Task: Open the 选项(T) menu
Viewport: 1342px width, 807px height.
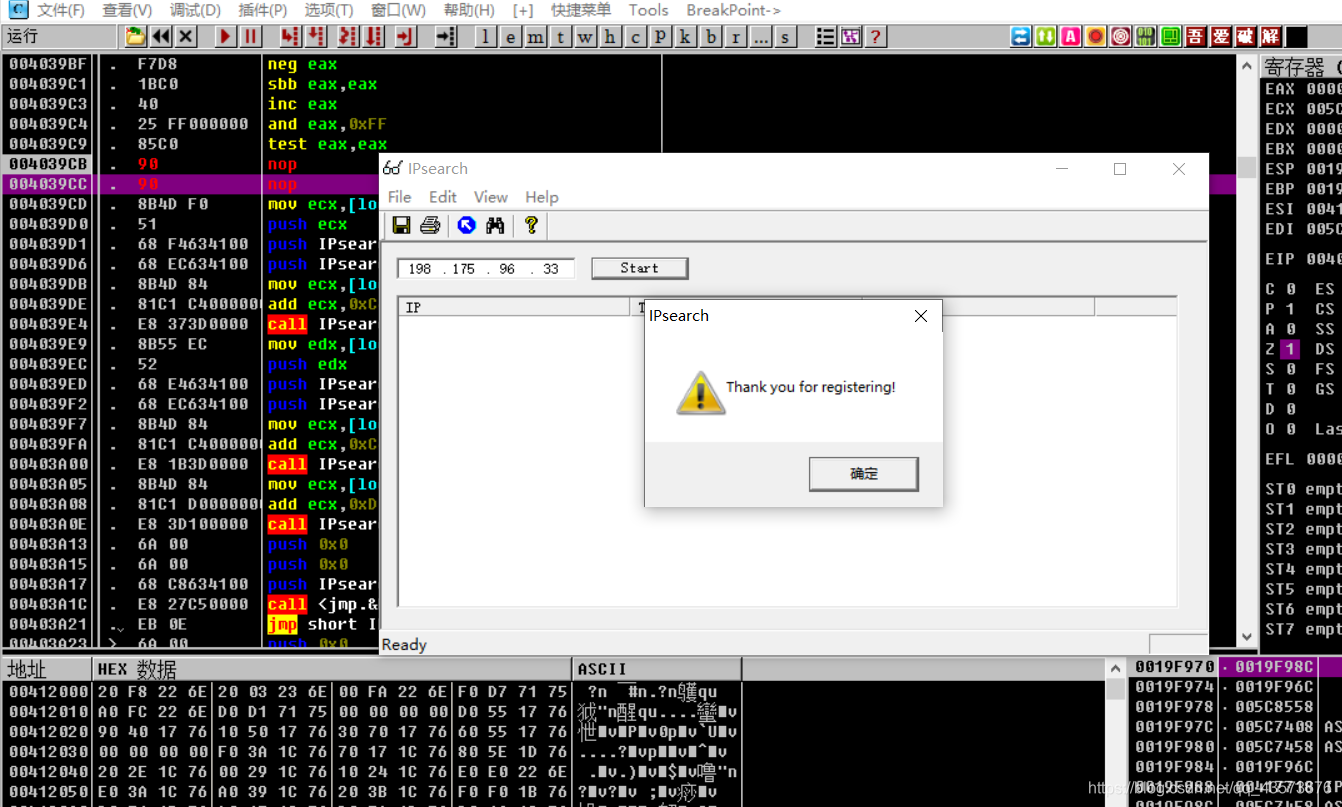Action: click(x=329, y=10)
